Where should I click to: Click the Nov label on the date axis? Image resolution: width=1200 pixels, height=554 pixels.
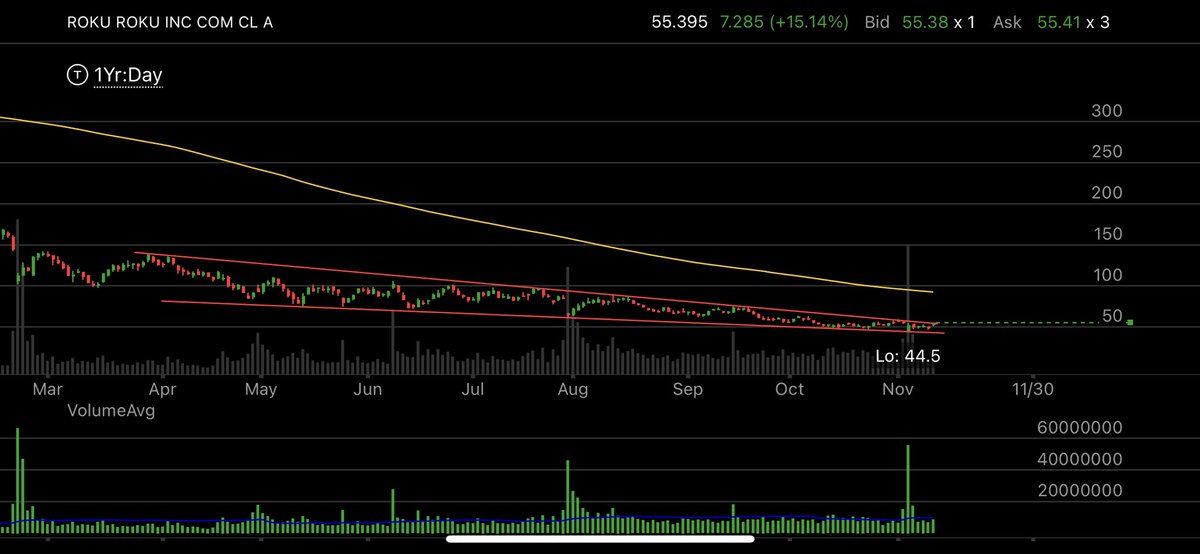[x=899, y=388]
